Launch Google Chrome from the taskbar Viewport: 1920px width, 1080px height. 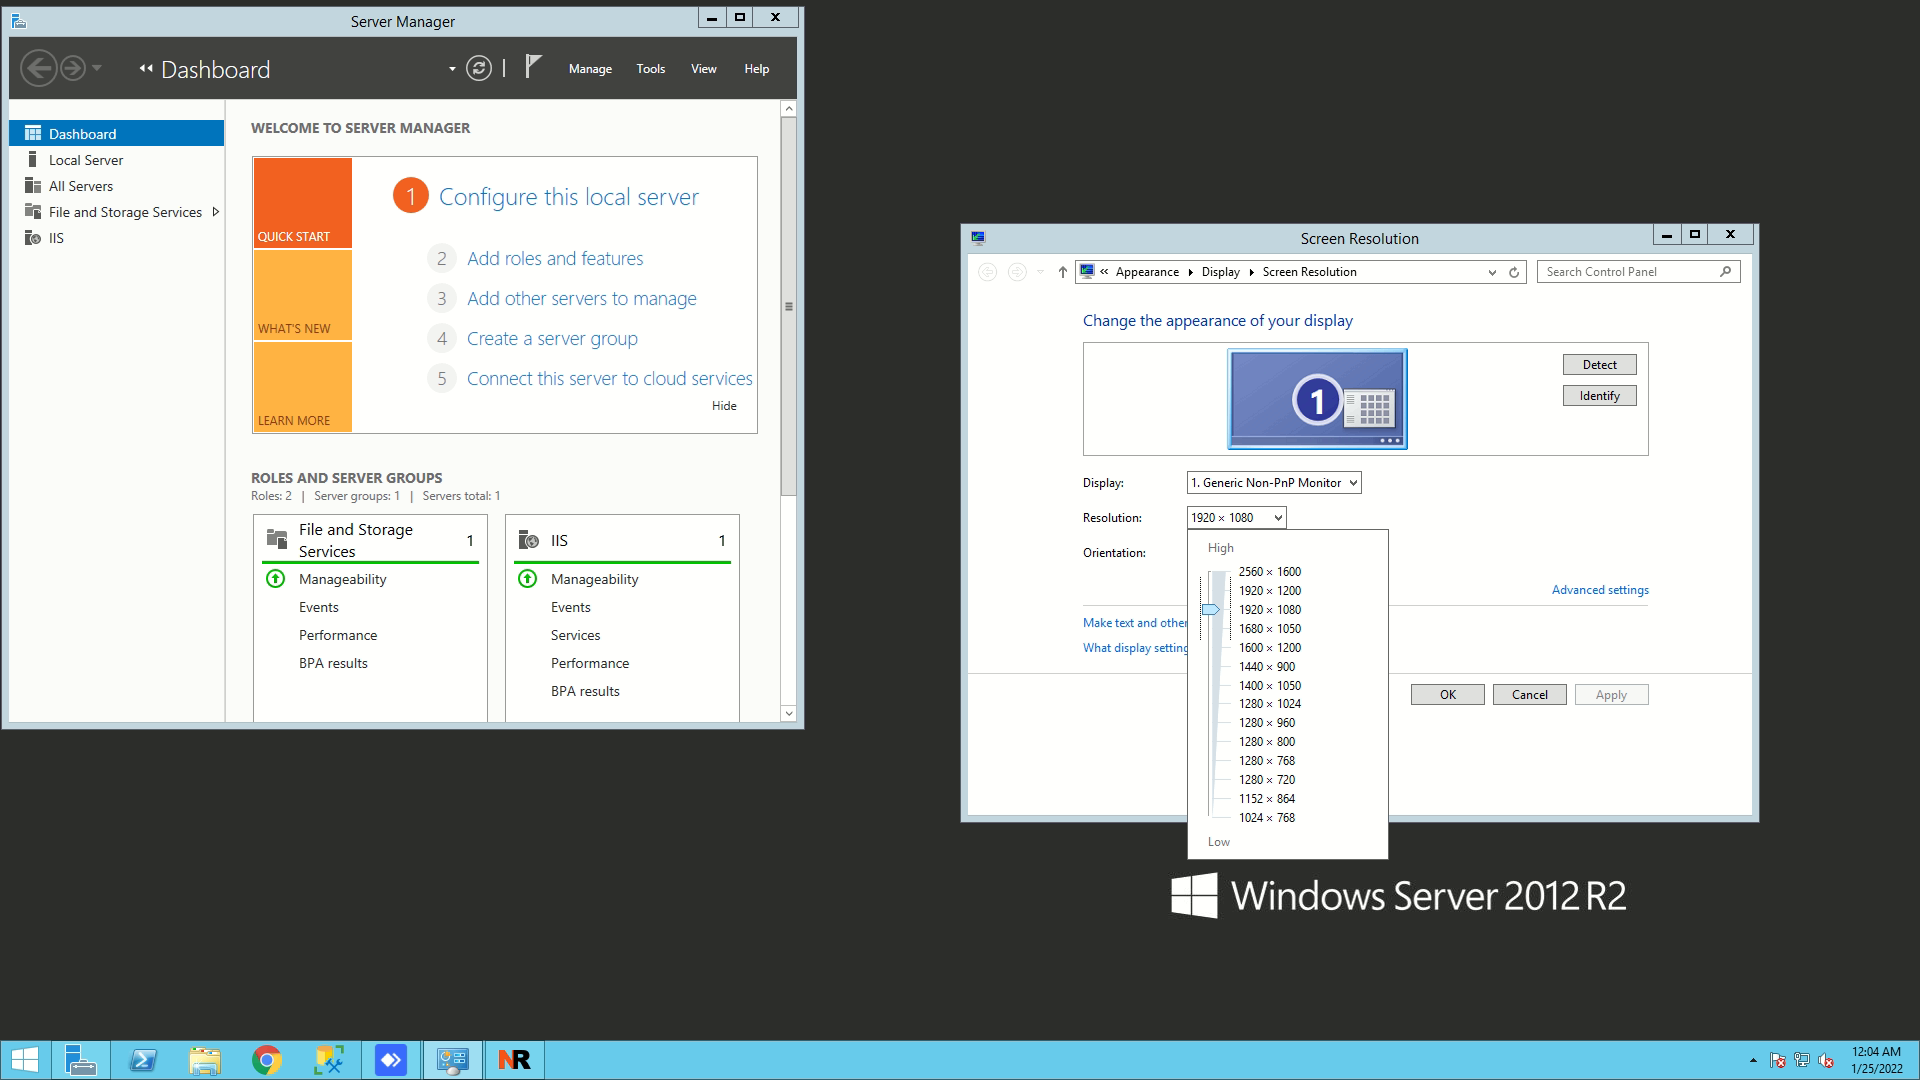[267, 1060]
